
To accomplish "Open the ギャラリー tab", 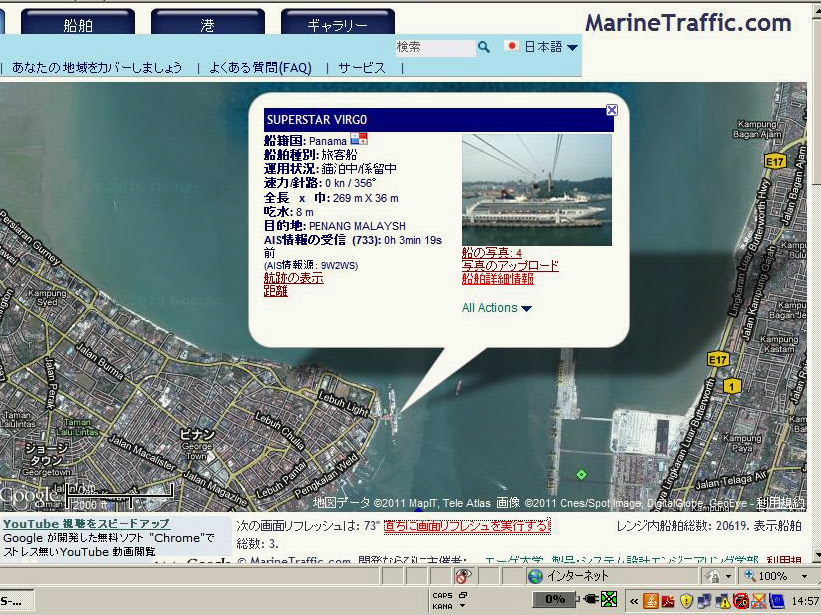I will click(338, 24).
